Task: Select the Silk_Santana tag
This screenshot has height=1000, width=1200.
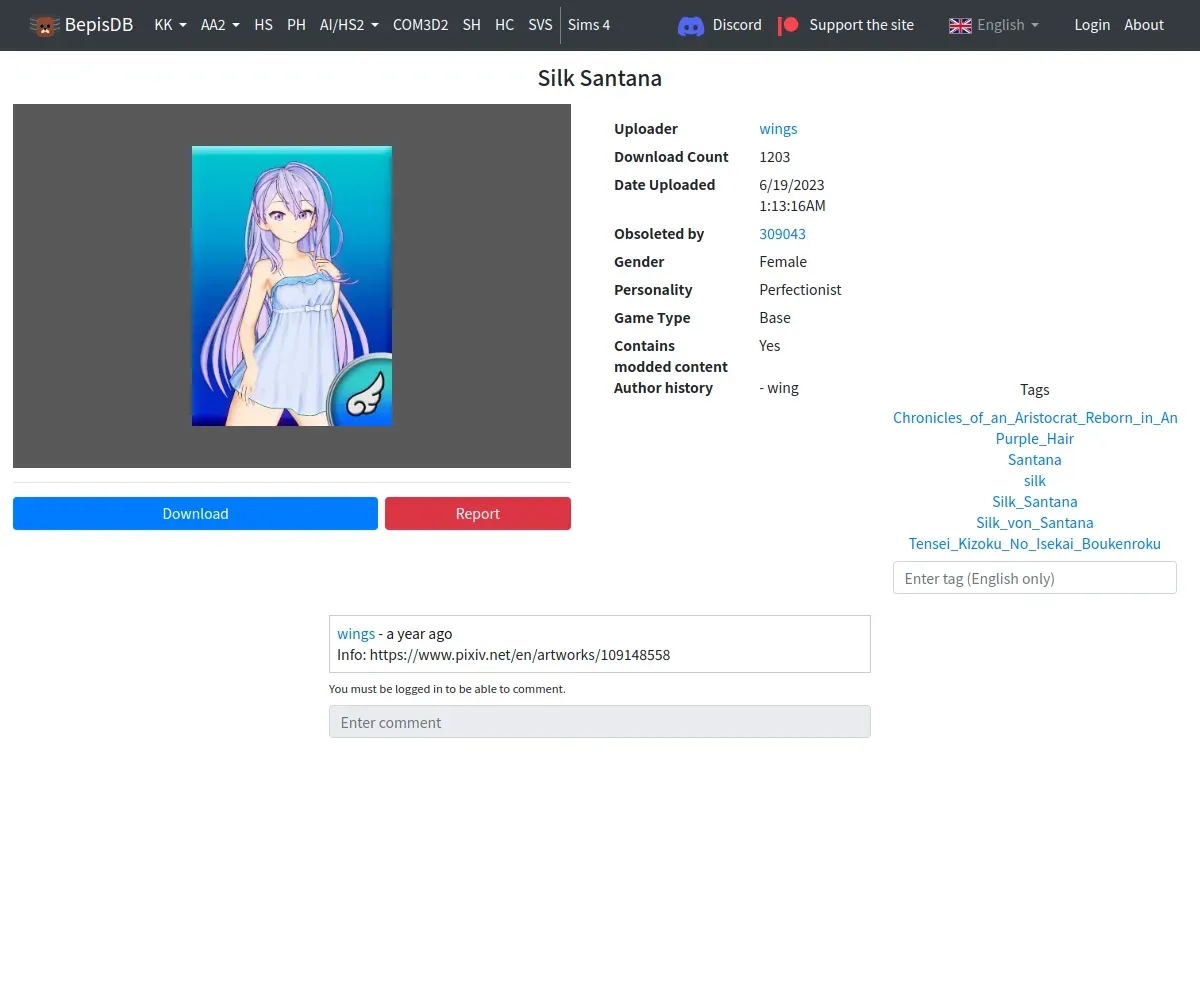Action: point(1035,502)
